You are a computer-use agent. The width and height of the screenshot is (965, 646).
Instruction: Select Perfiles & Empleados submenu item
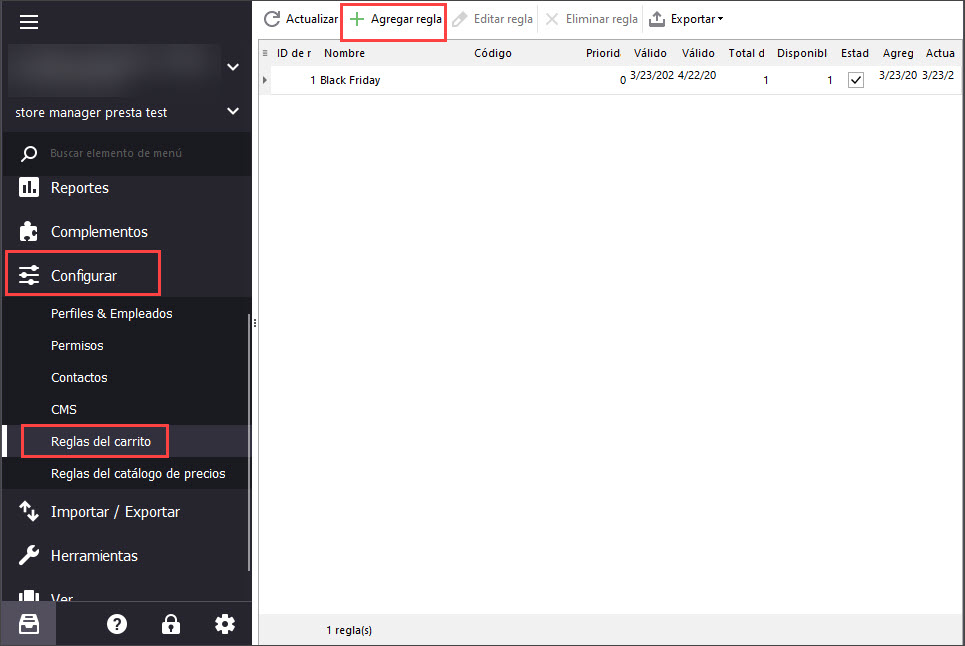pyautogui.click(x=111, y=314)
